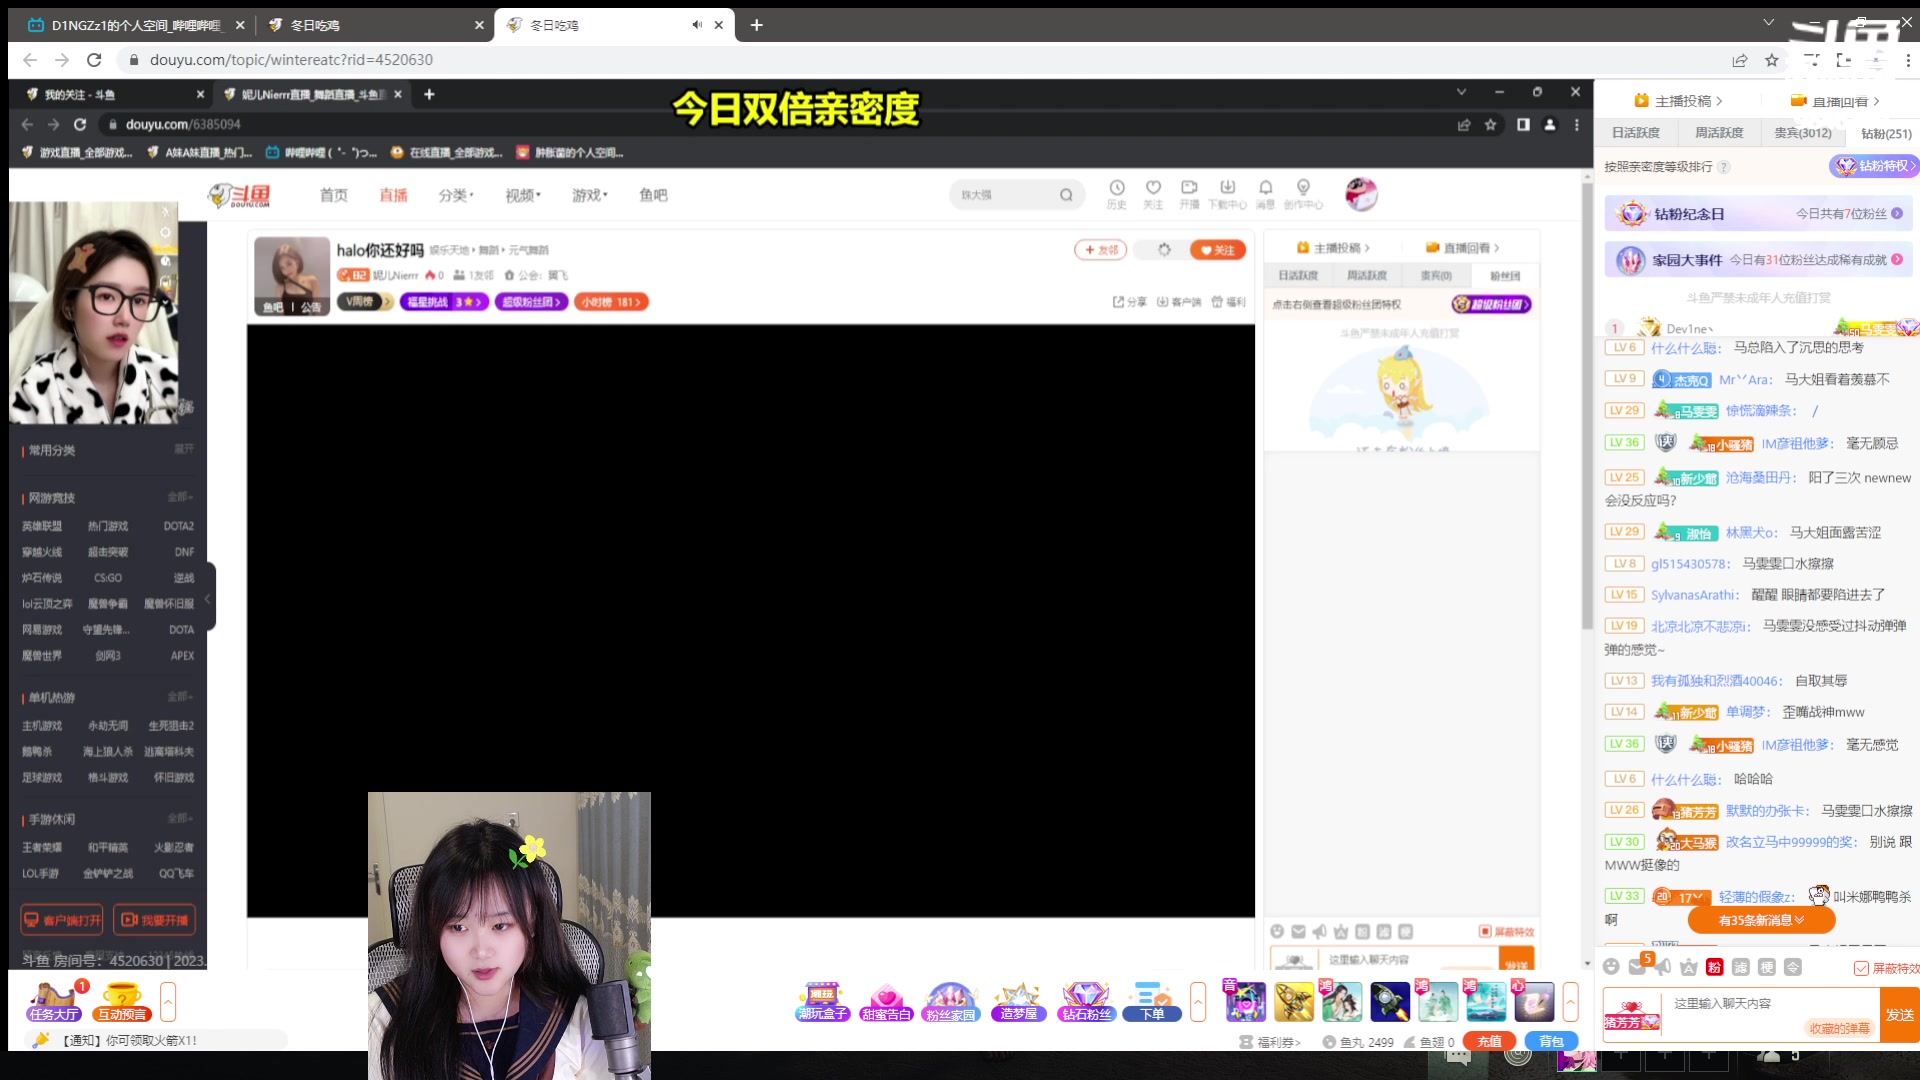The image size is (1920, 1080).
Task: Select the golden rocket gift
Action: [x=1294, y=1002]
